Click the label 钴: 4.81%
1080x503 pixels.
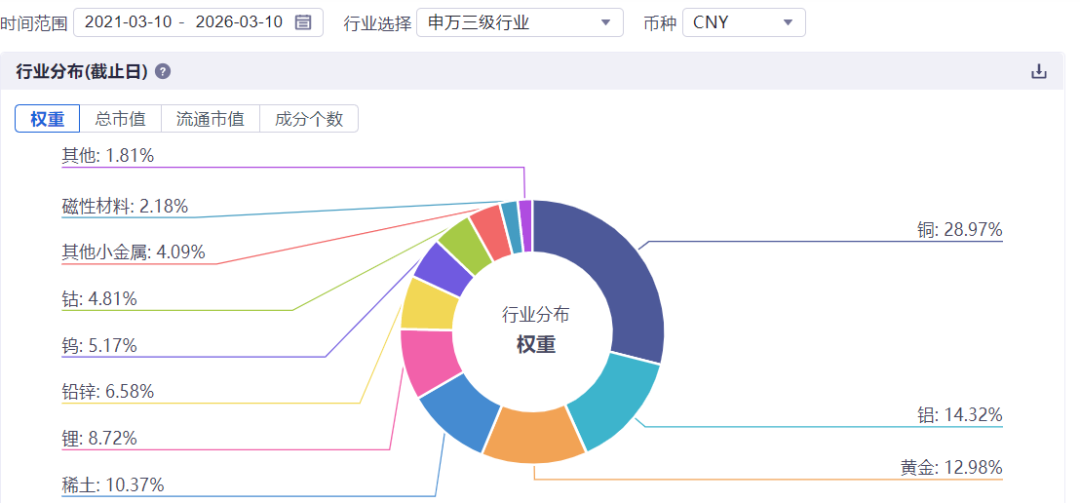click(99, 299)
